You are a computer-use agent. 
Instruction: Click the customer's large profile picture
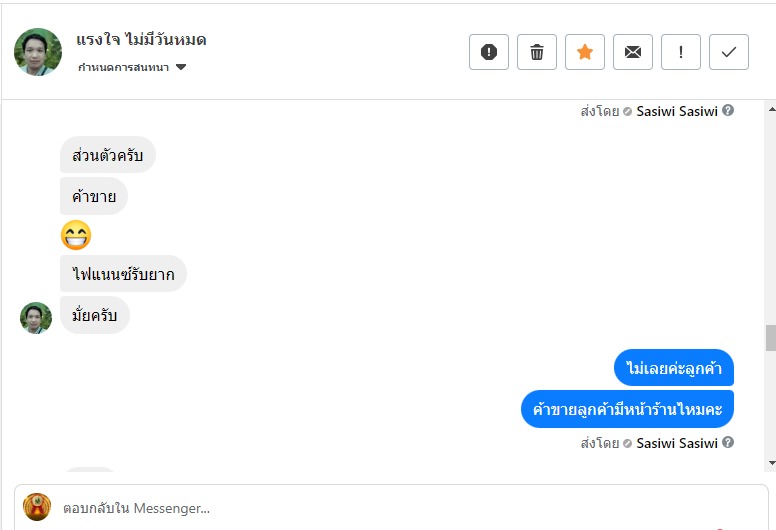[x=38, y=52]
